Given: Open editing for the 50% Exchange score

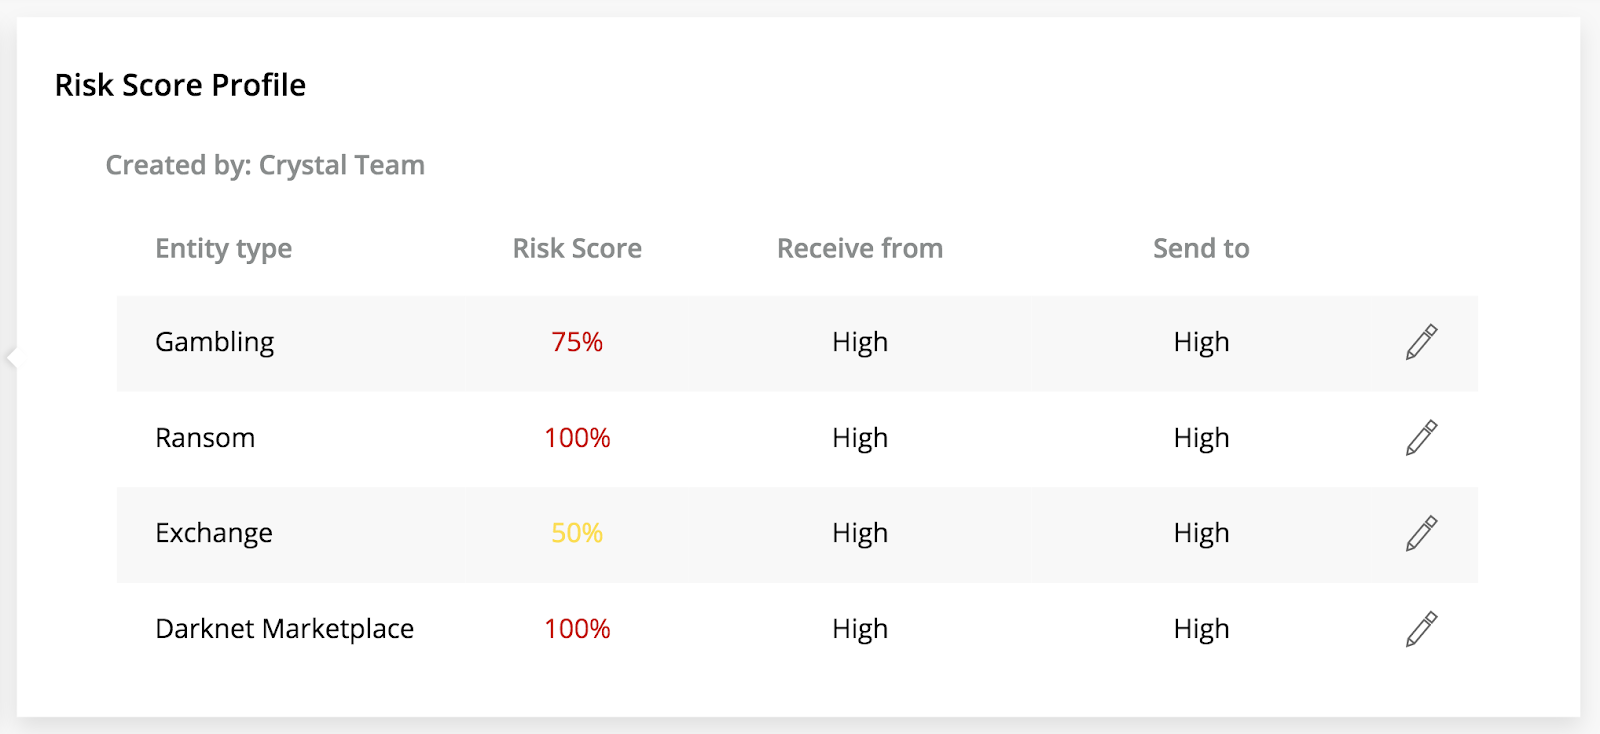Looking at the screenshot, I should pos(1421,533).
